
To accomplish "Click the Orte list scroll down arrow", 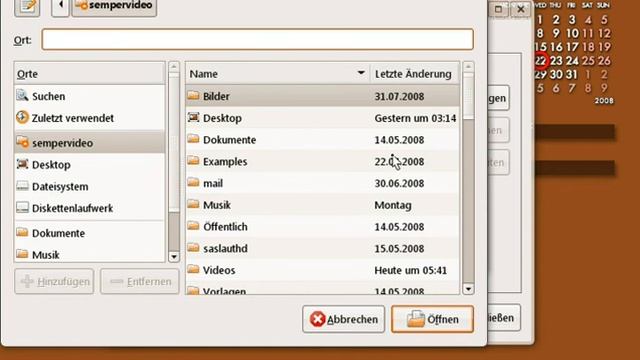I will click(x=174, y=257).
